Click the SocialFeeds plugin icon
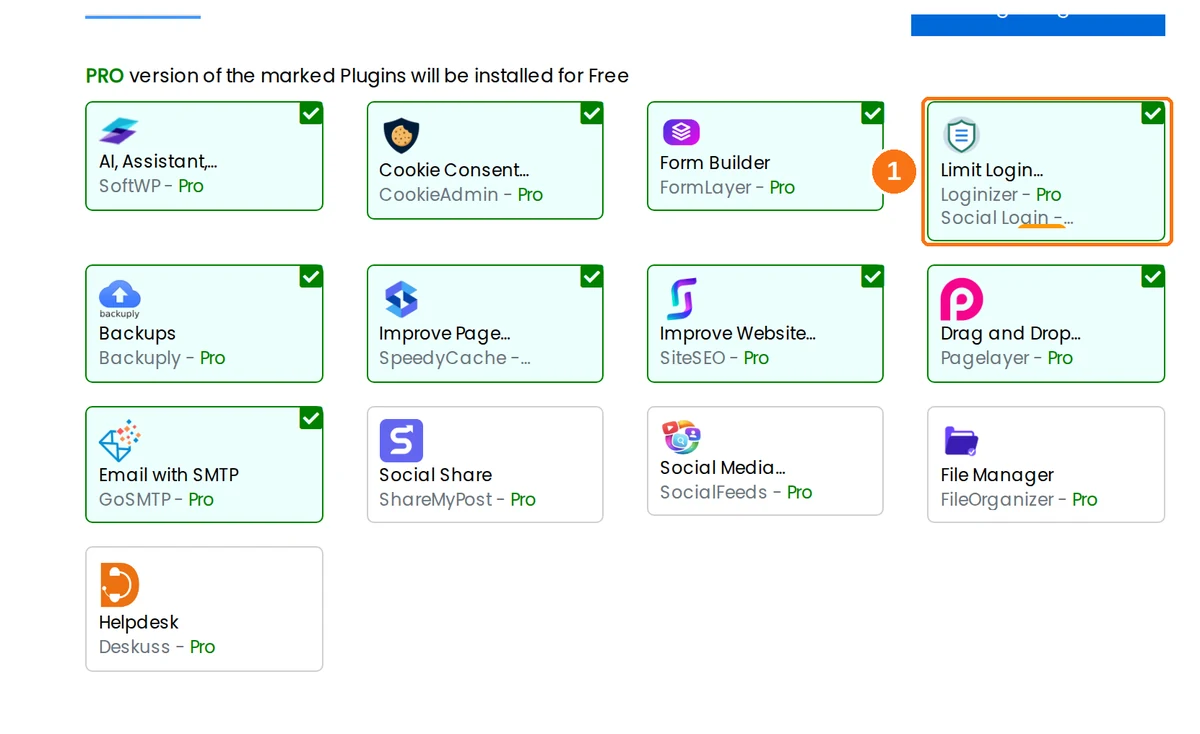Viewport: 1200px width, 734px height. (681, 437)
